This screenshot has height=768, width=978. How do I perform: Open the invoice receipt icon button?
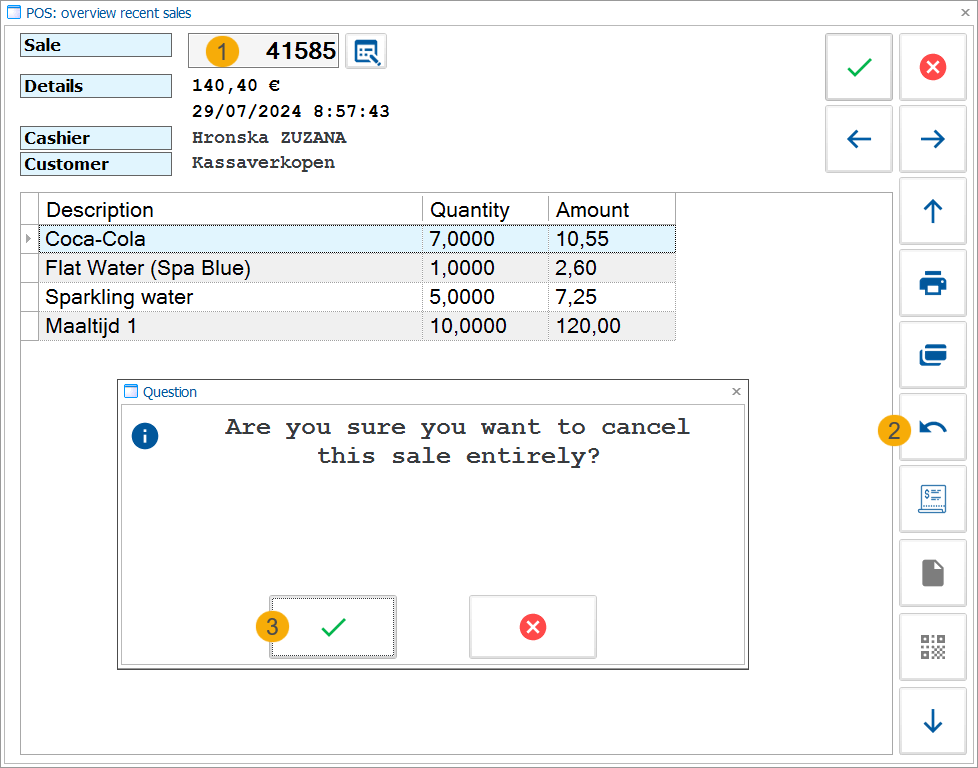pyautogui.click(x=932, y=500)
